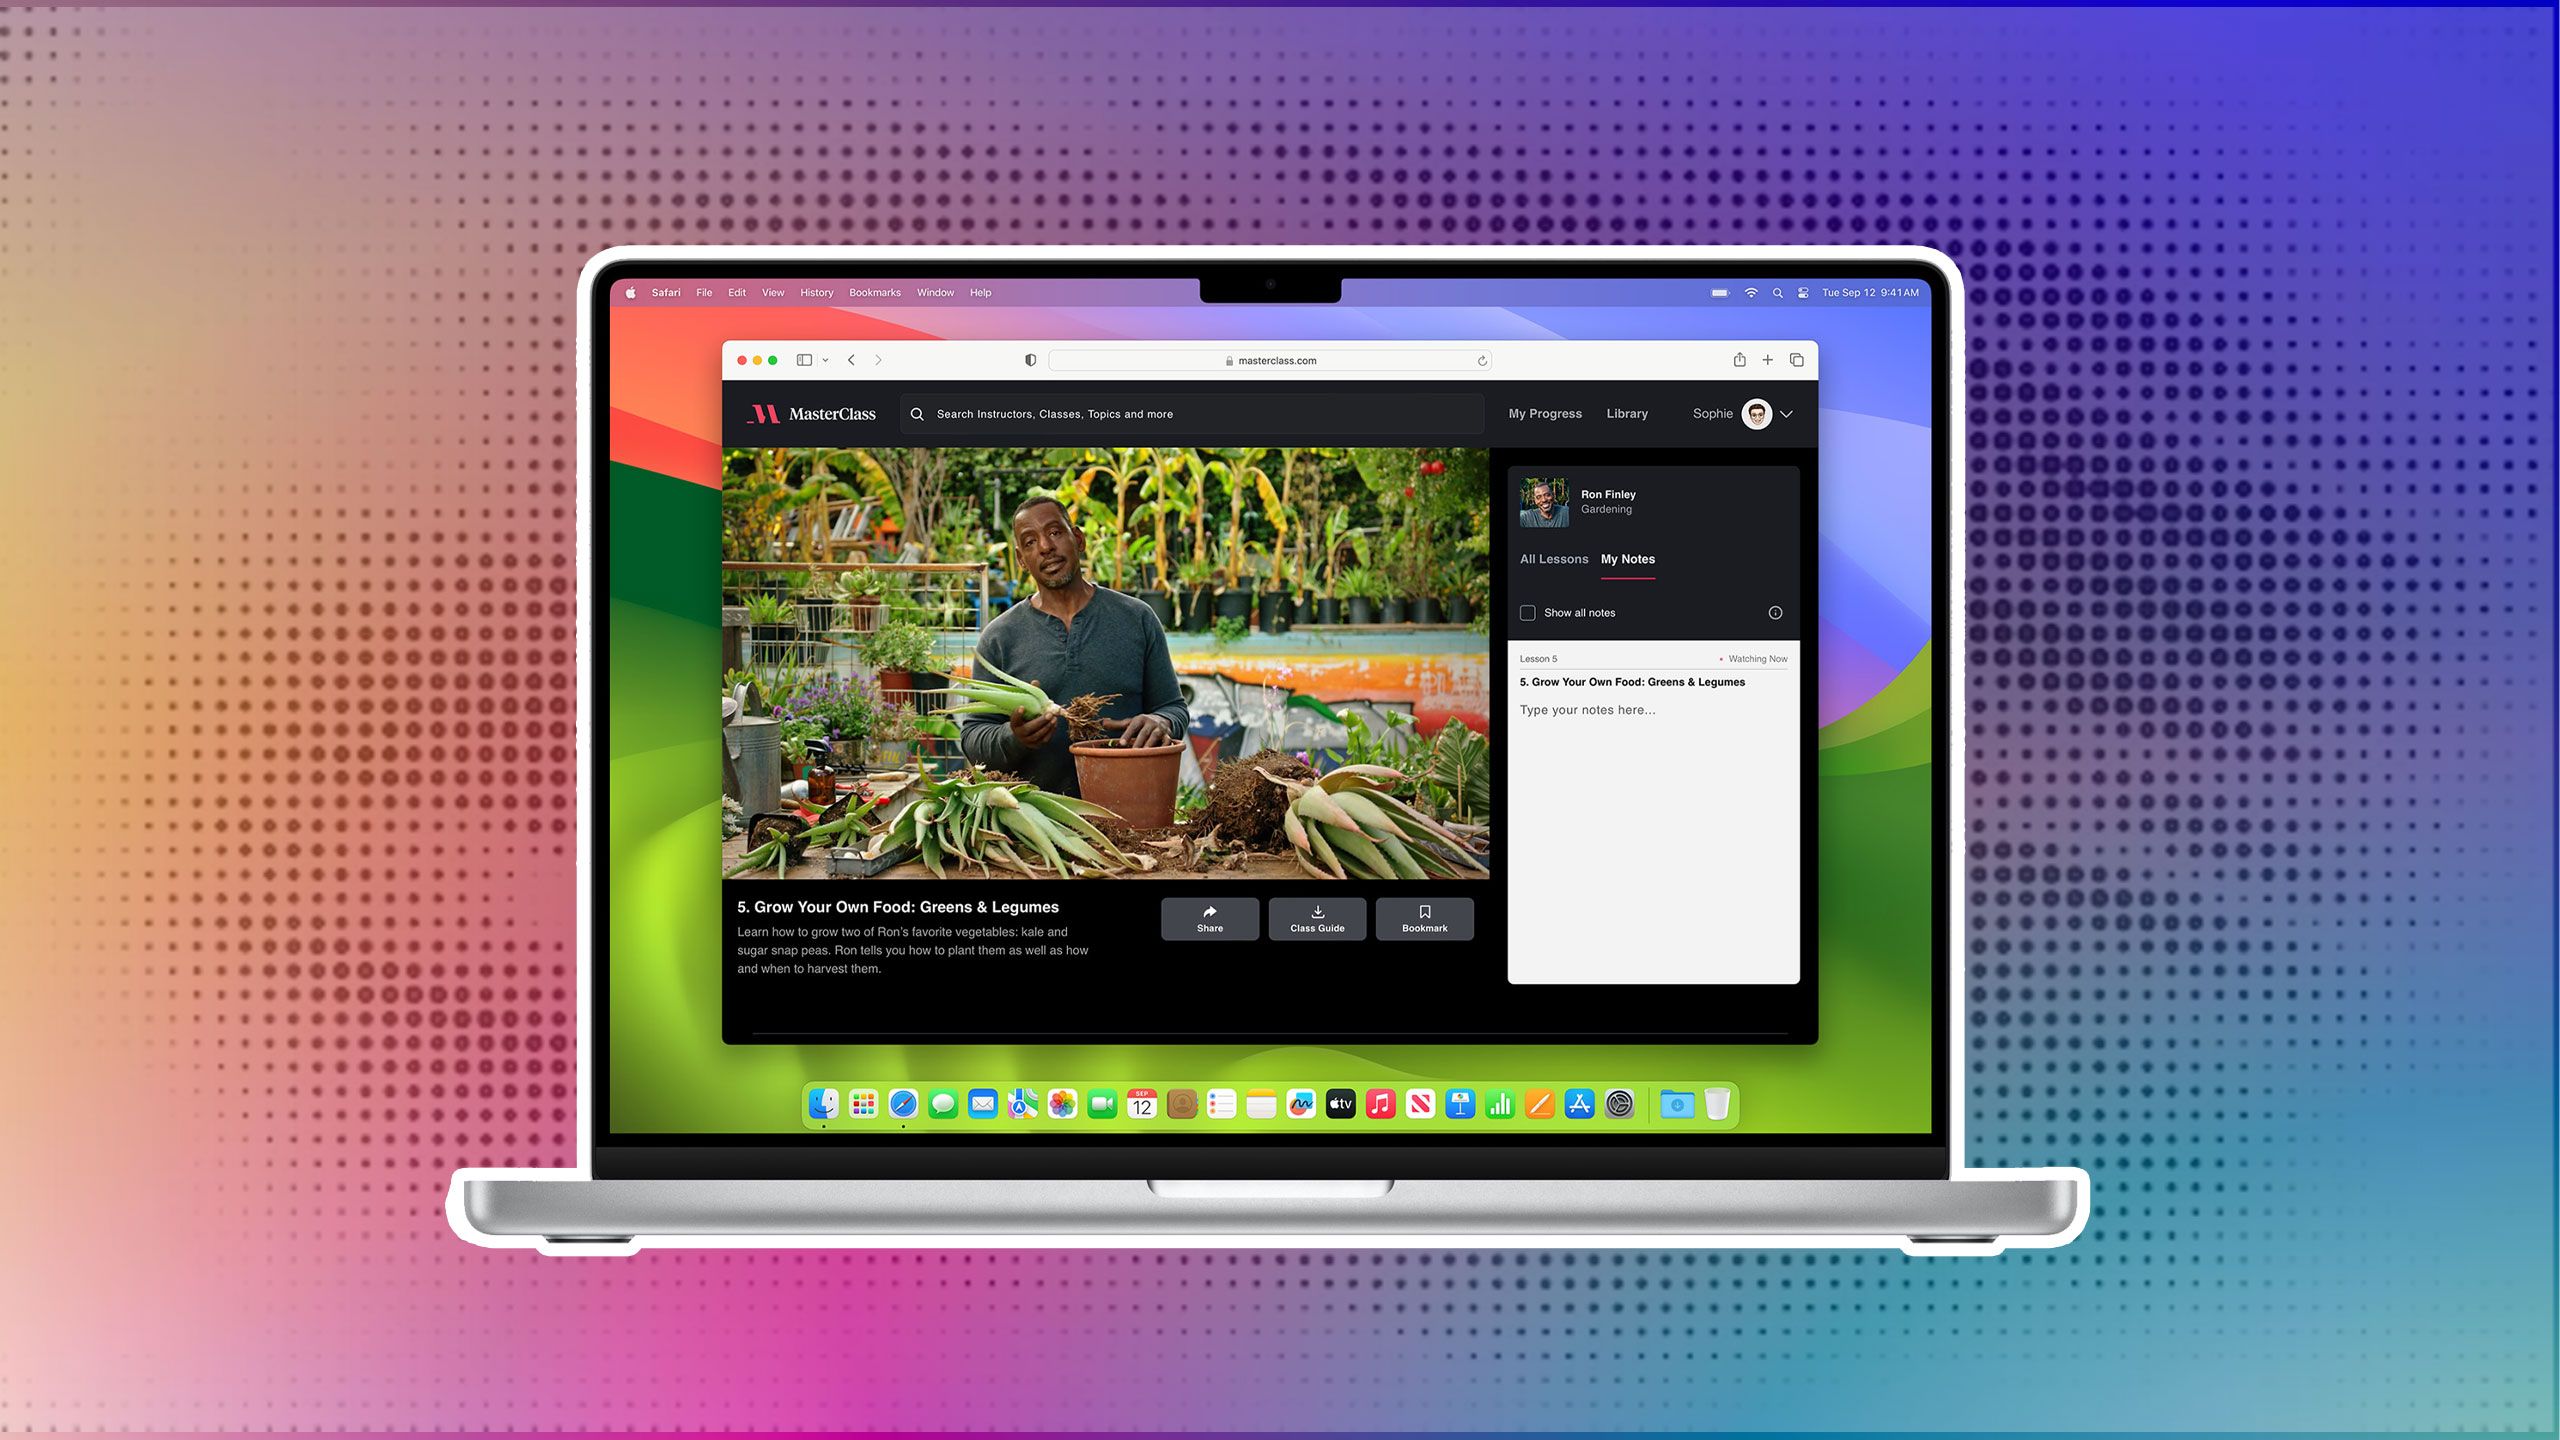Select the My Notes tab
The image size is (2560, 1440).
[1626, 559]
